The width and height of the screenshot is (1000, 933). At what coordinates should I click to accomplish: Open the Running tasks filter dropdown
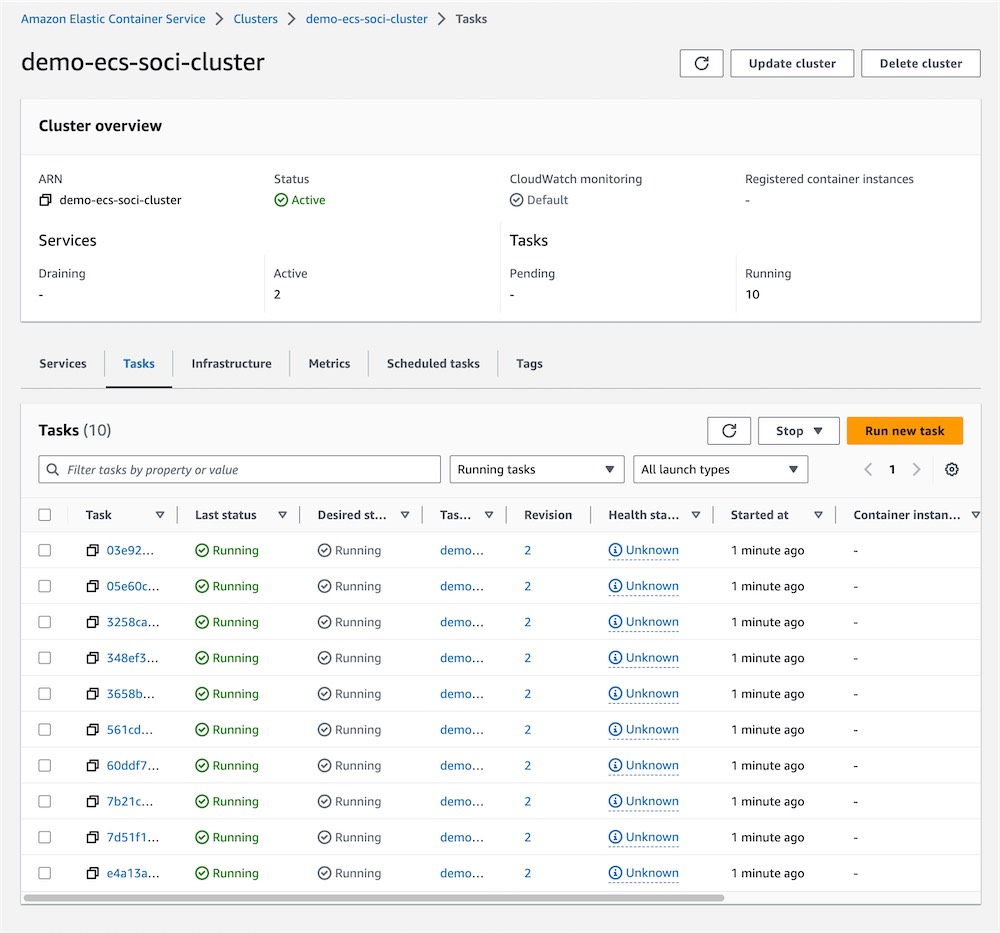(x=536, y=469)
